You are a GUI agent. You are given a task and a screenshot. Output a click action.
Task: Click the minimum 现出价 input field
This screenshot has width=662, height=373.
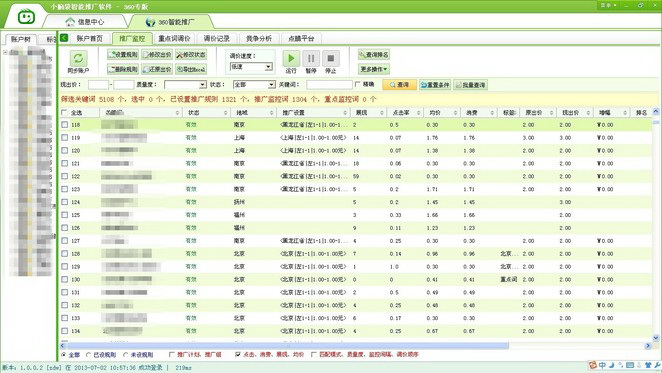coord(98,85)
